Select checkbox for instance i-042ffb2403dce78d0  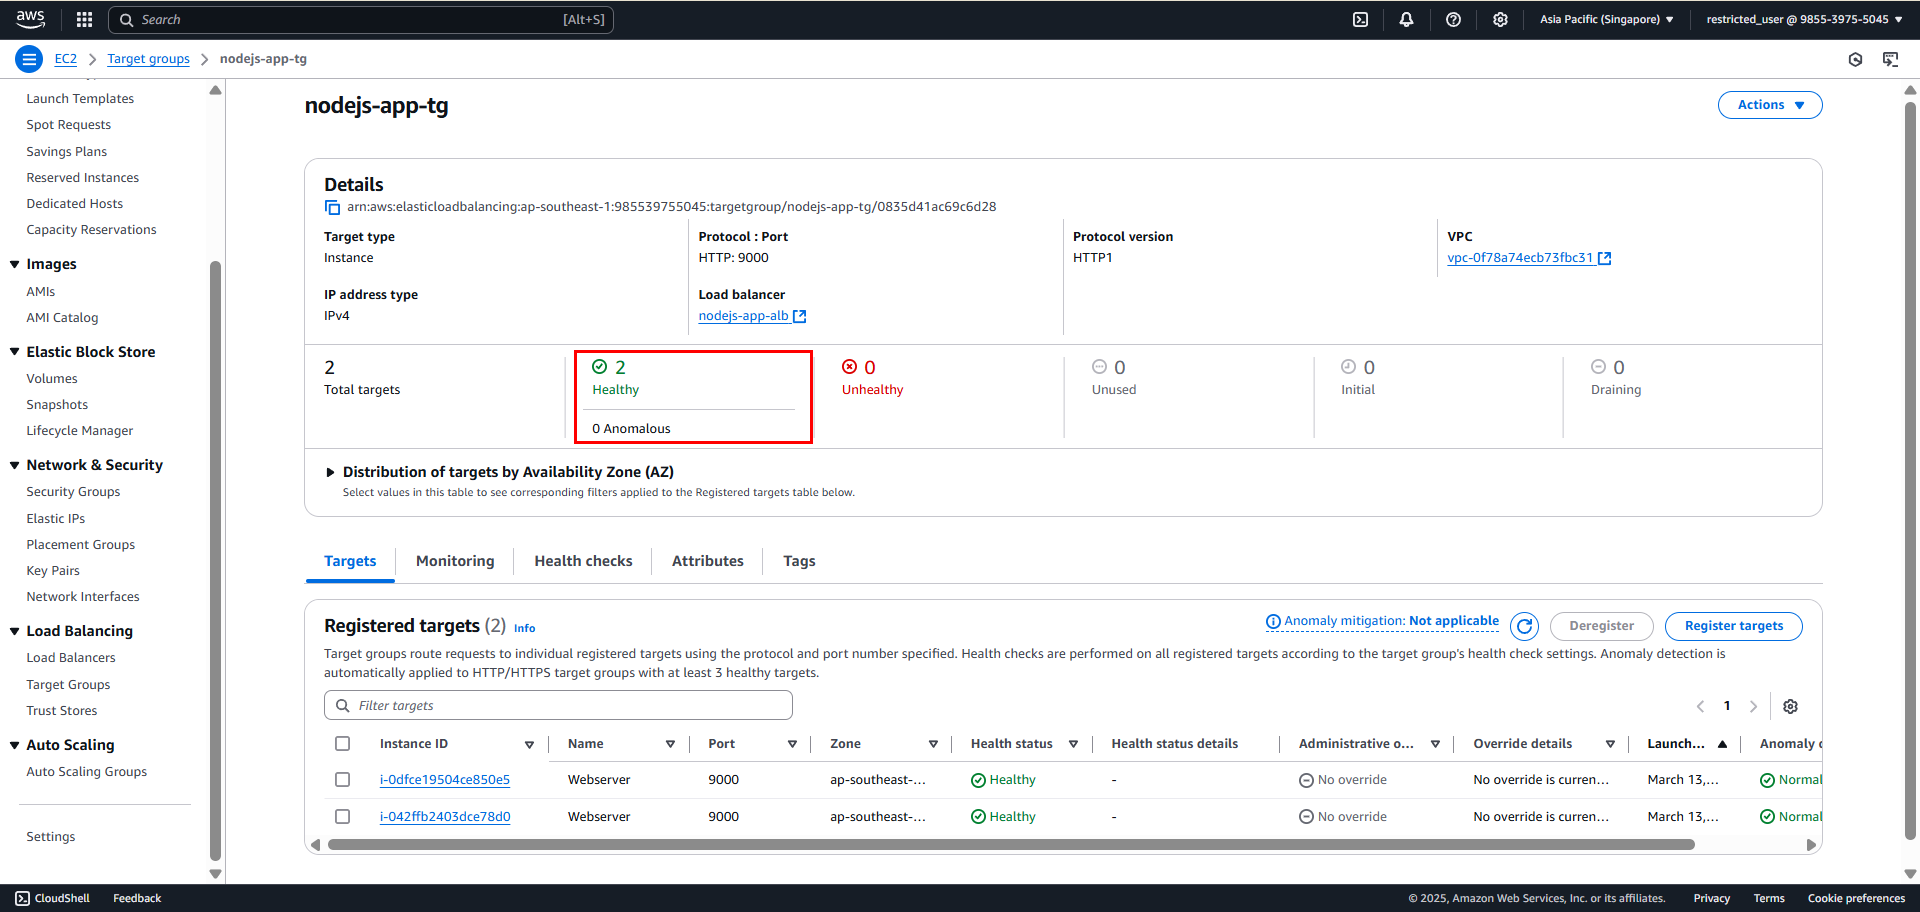342,817
